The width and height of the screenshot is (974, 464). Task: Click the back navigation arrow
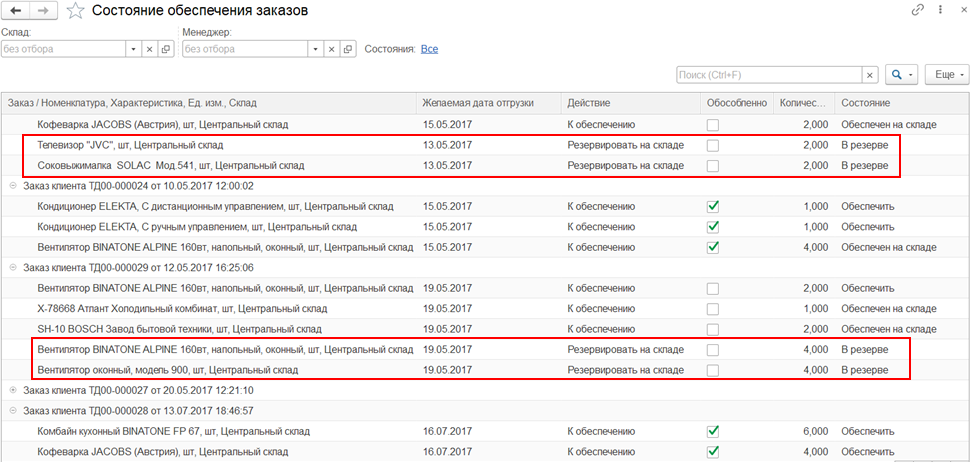pyautogui.click(x=15, y=11)
